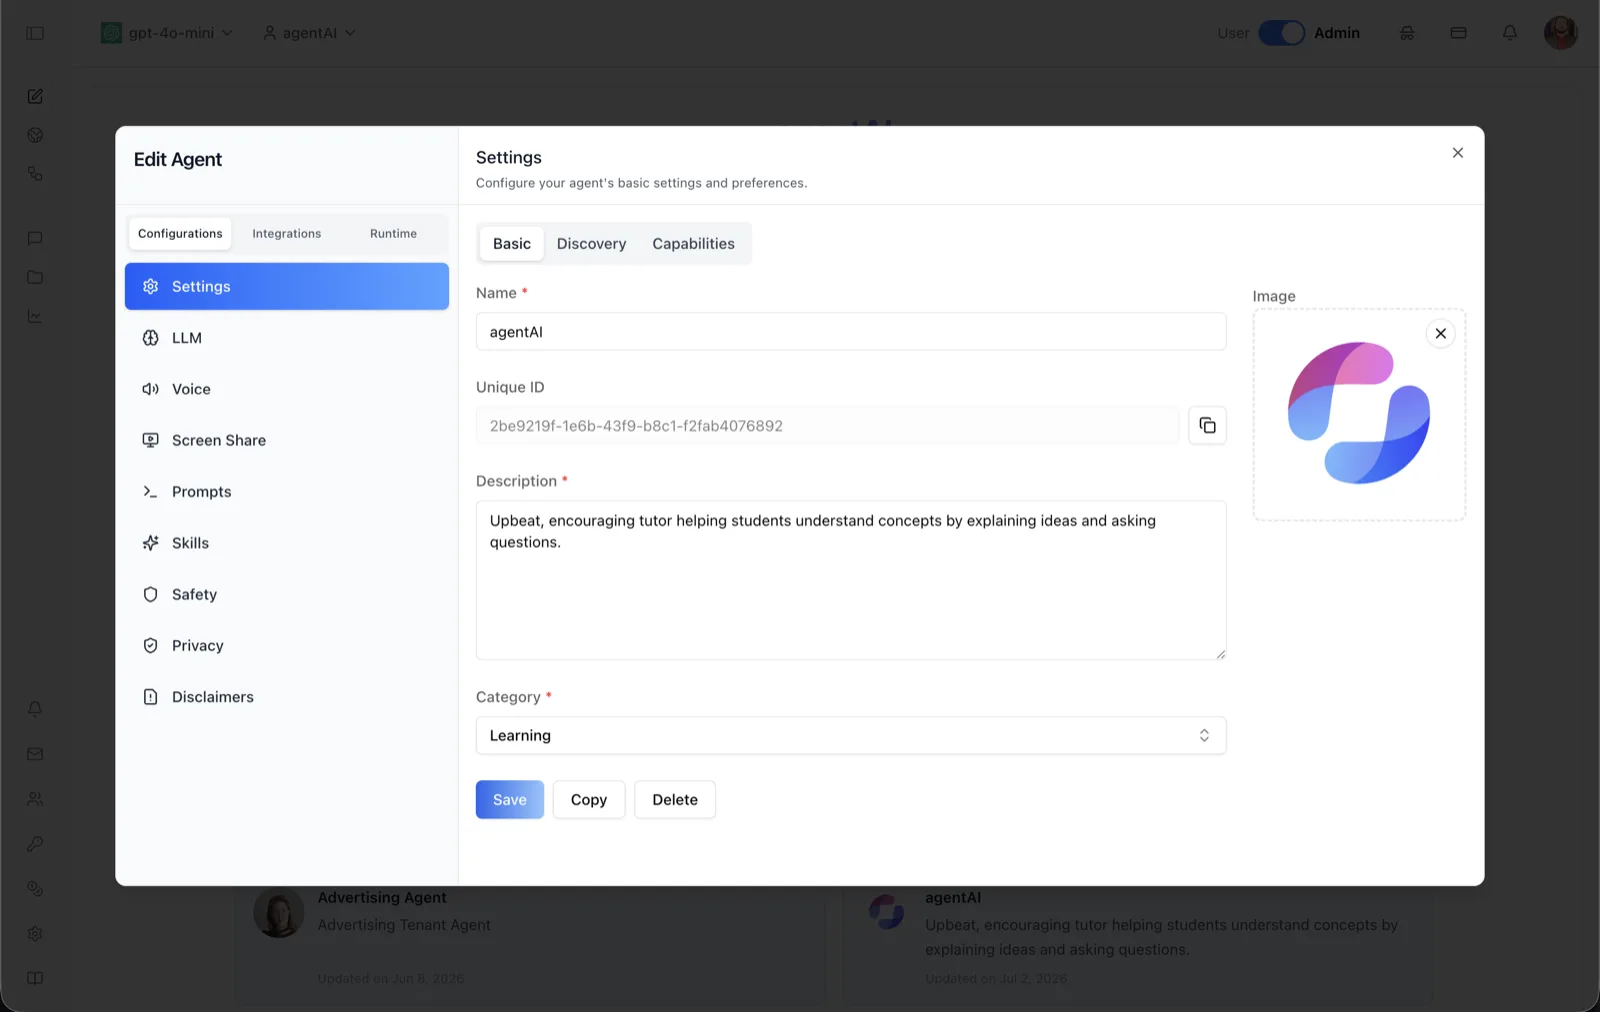Image resolution: width=1600 pixels, height=1012 pixels.
Task: Click the shield icon beside Safety
Action: pyautogui.click(x=151, y=594)
